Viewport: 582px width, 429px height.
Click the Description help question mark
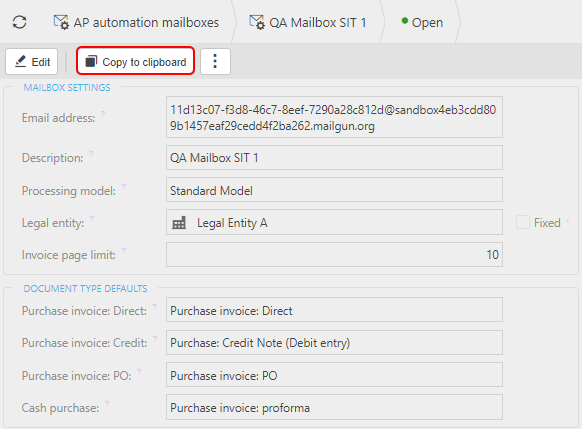click(91, 153)
